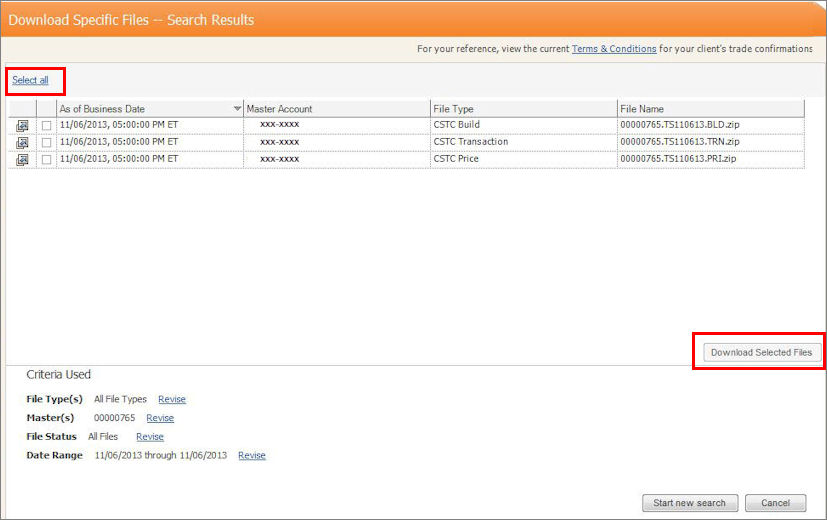The width and height of the screenshot is (827, 520).
Task: Tick the CSTC Transaction file checkbox
Action: pos(46,142)
